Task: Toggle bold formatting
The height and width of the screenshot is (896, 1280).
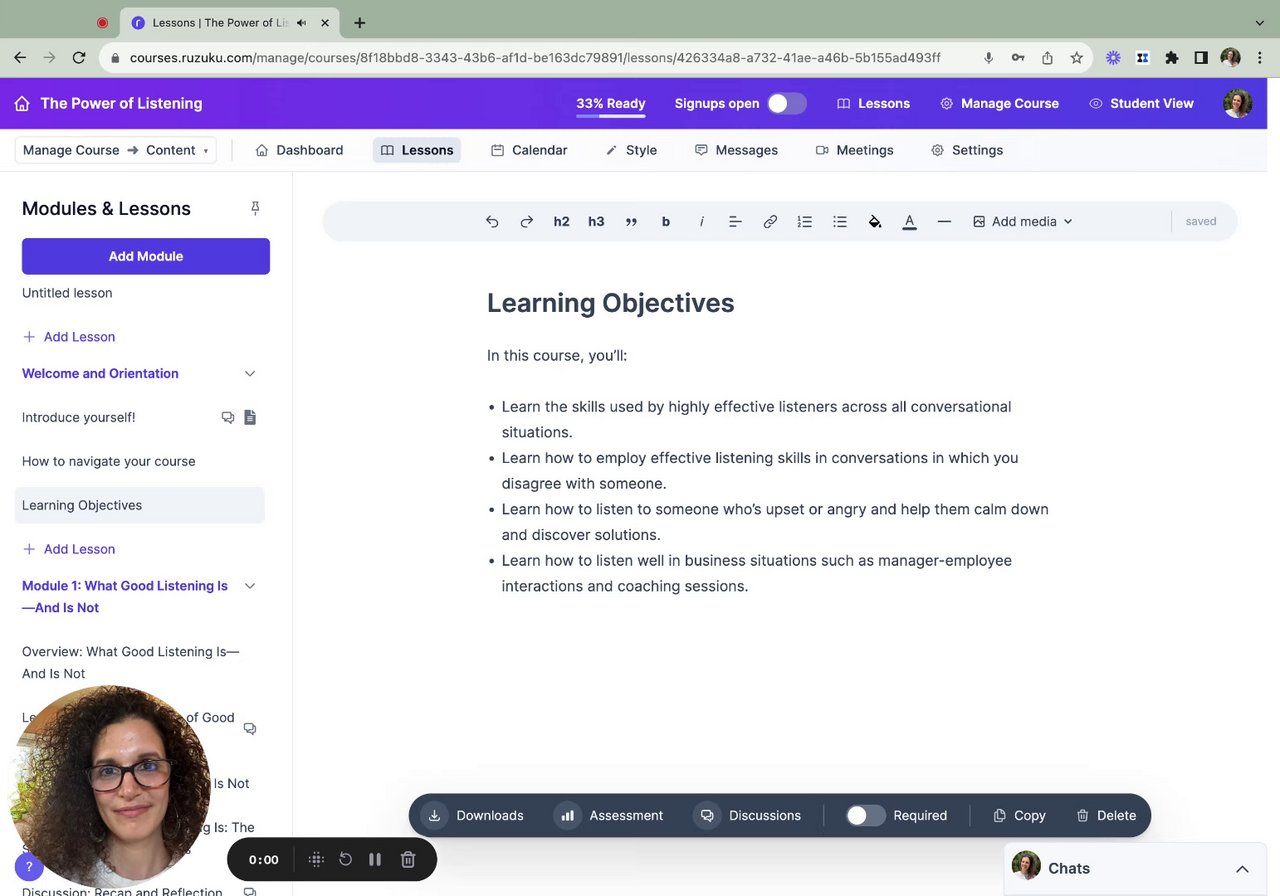Action: [x=666, y=222]
